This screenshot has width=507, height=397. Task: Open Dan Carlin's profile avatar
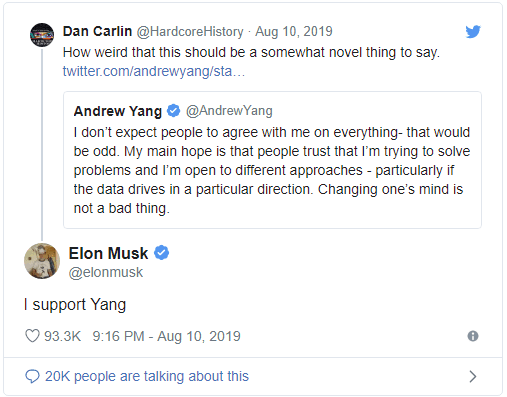click(x=42, y=35)
